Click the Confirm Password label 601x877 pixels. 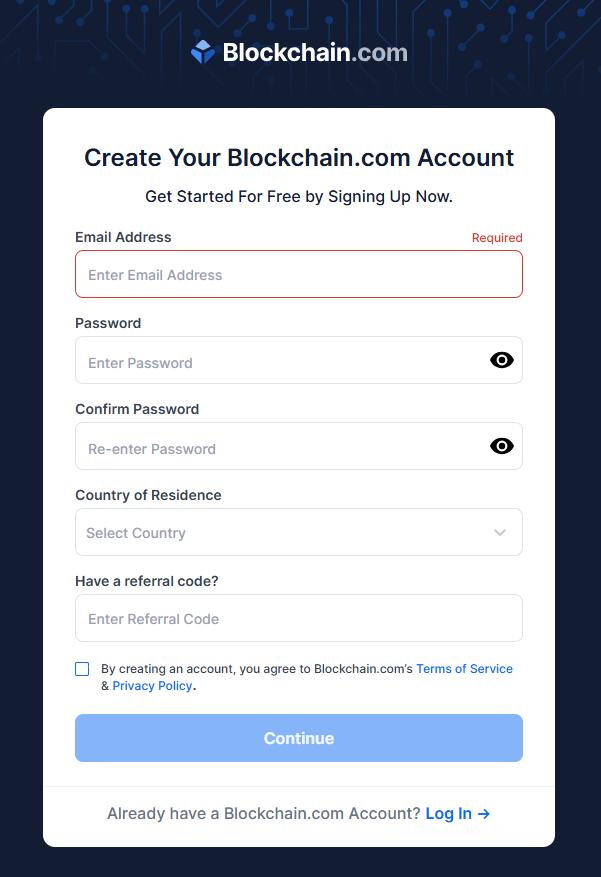[137, 409]
